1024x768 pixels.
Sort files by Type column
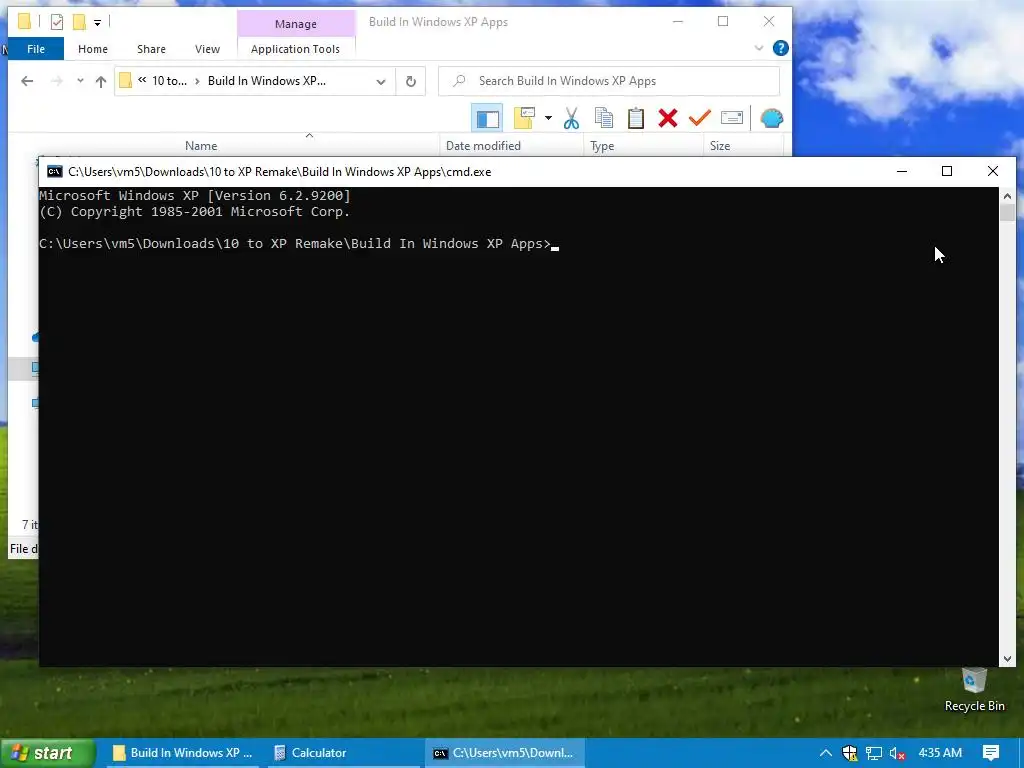point(602,146)
